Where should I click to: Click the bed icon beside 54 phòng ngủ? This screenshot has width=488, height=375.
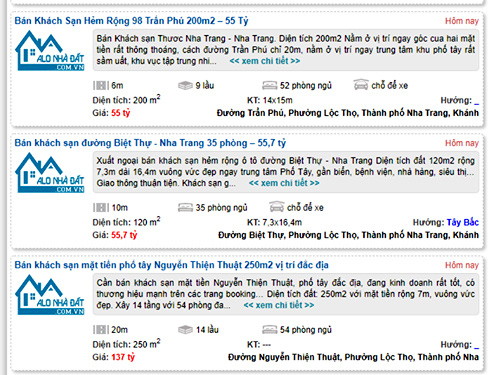269,330
